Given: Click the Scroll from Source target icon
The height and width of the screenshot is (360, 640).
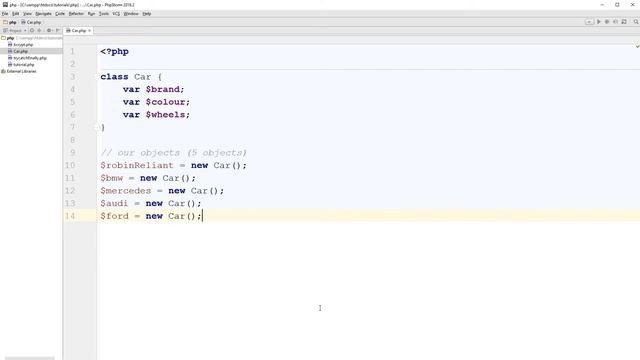Looking at the screenshot, I should tap(32, 31).
